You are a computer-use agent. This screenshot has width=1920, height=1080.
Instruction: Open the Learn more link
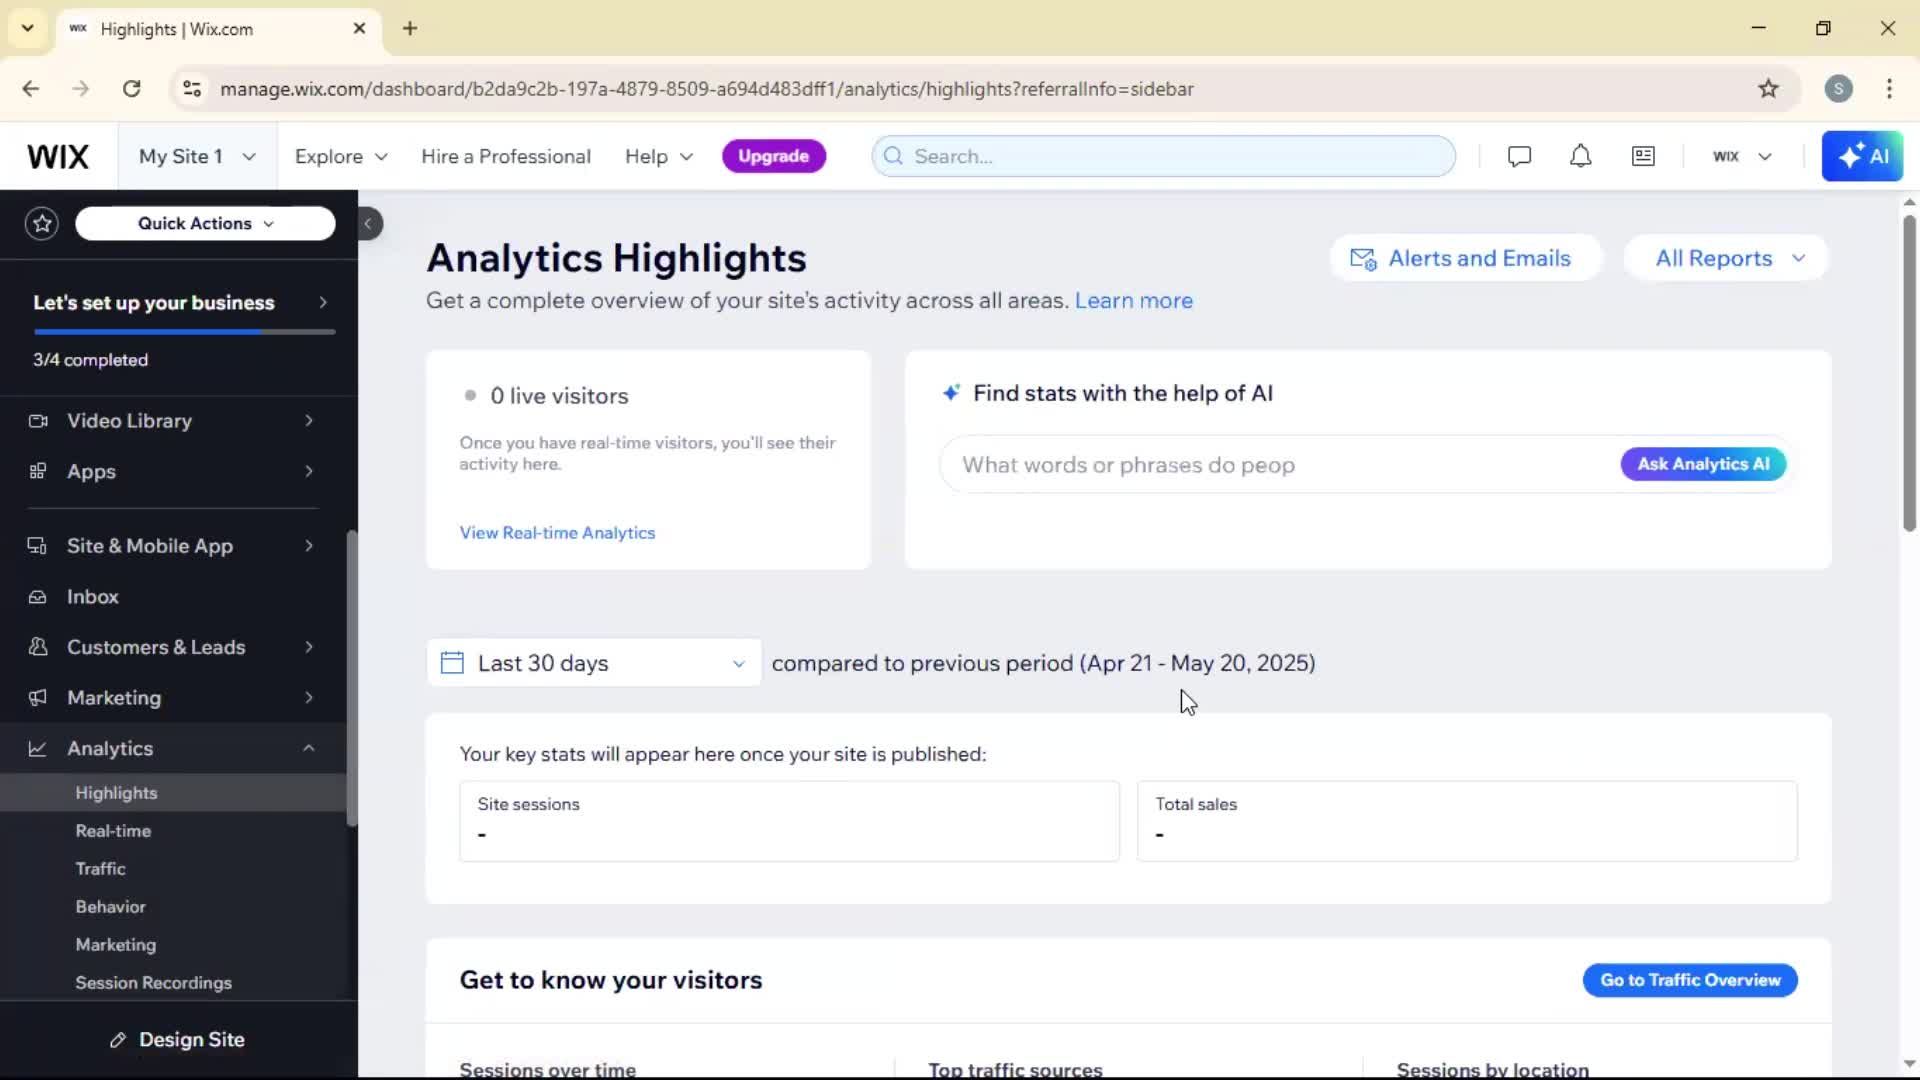click(1133, 301)
